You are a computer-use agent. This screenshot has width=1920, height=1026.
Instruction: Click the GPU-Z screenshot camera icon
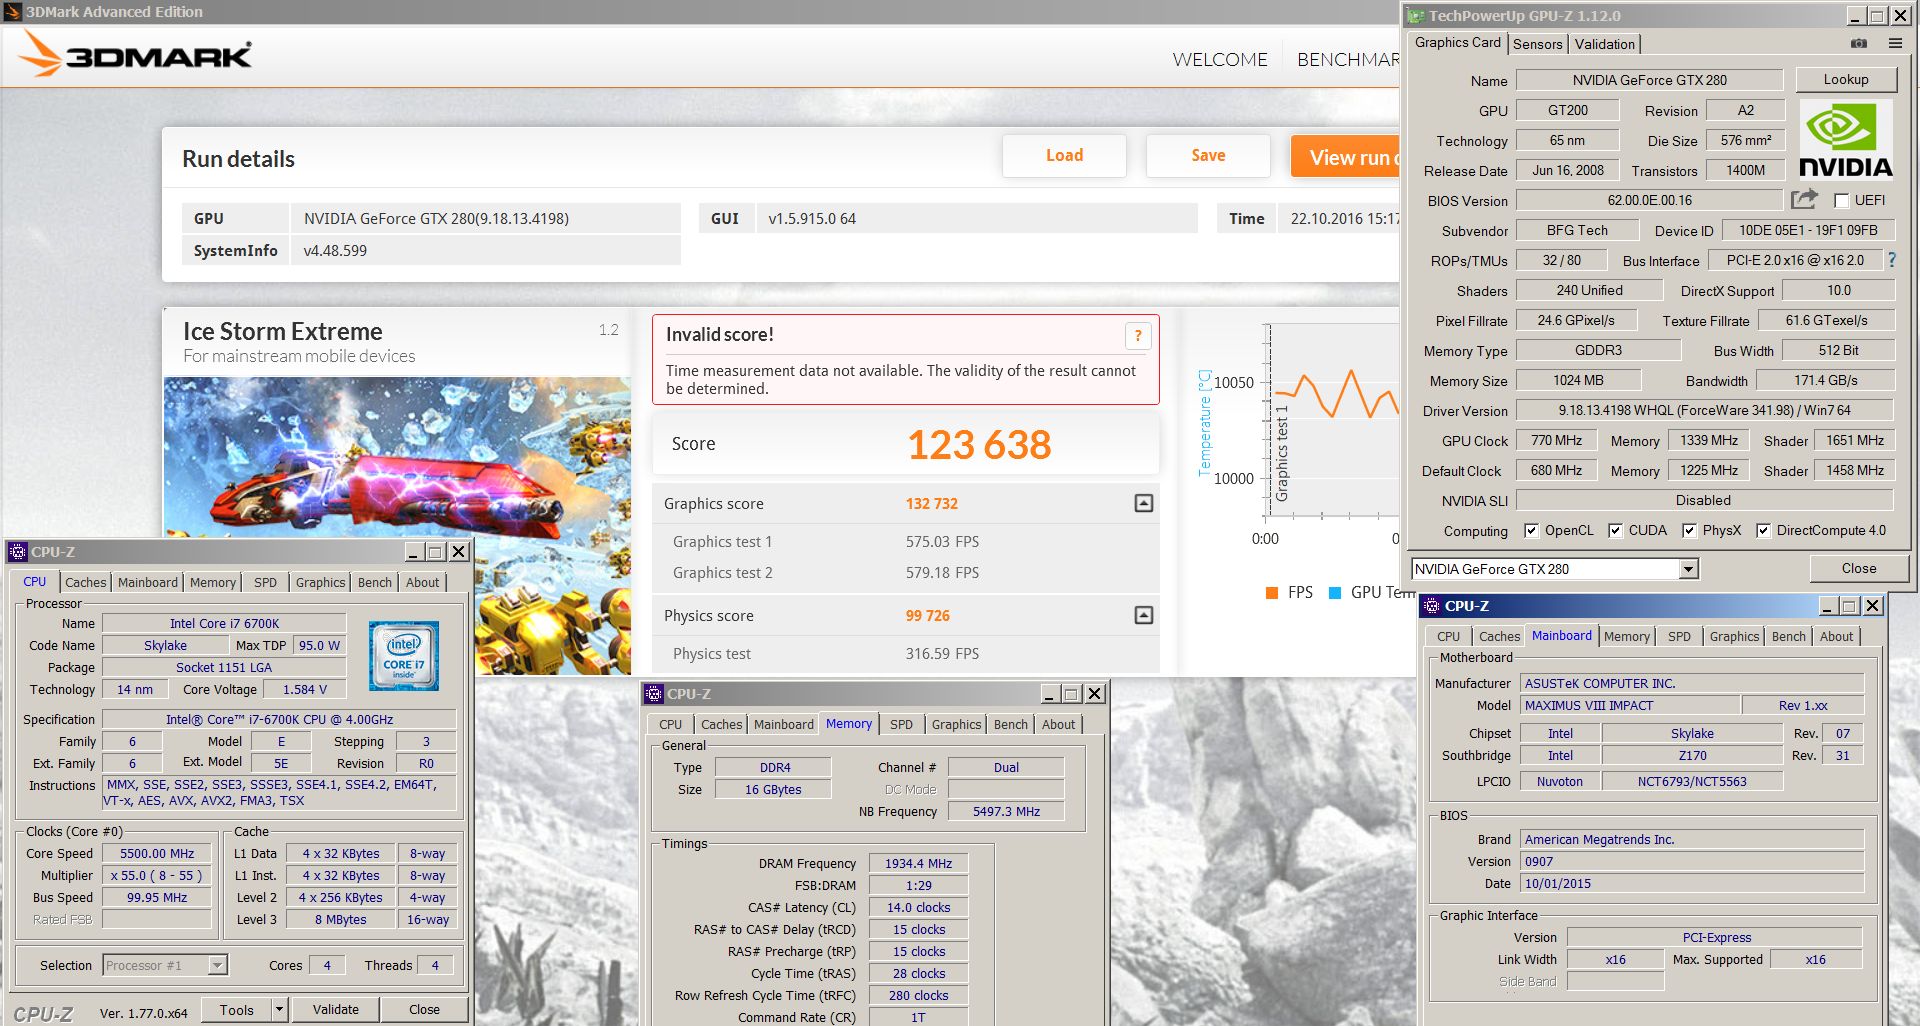(x=1858, y=43)
